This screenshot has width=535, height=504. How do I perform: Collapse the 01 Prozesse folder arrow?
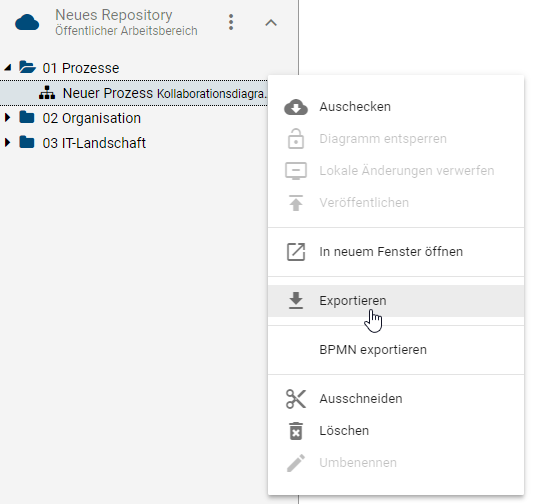pyautogui.click(x=8, y=68)
